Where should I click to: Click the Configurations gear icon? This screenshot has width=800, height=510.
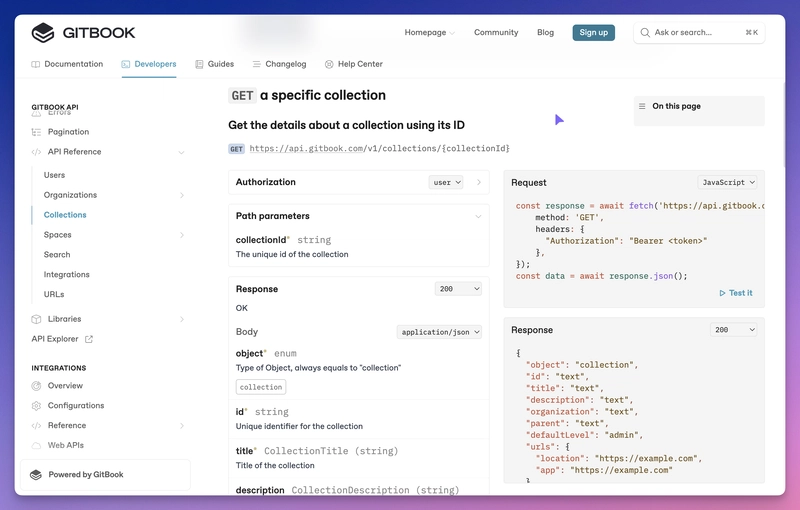[x=36, y=406]
